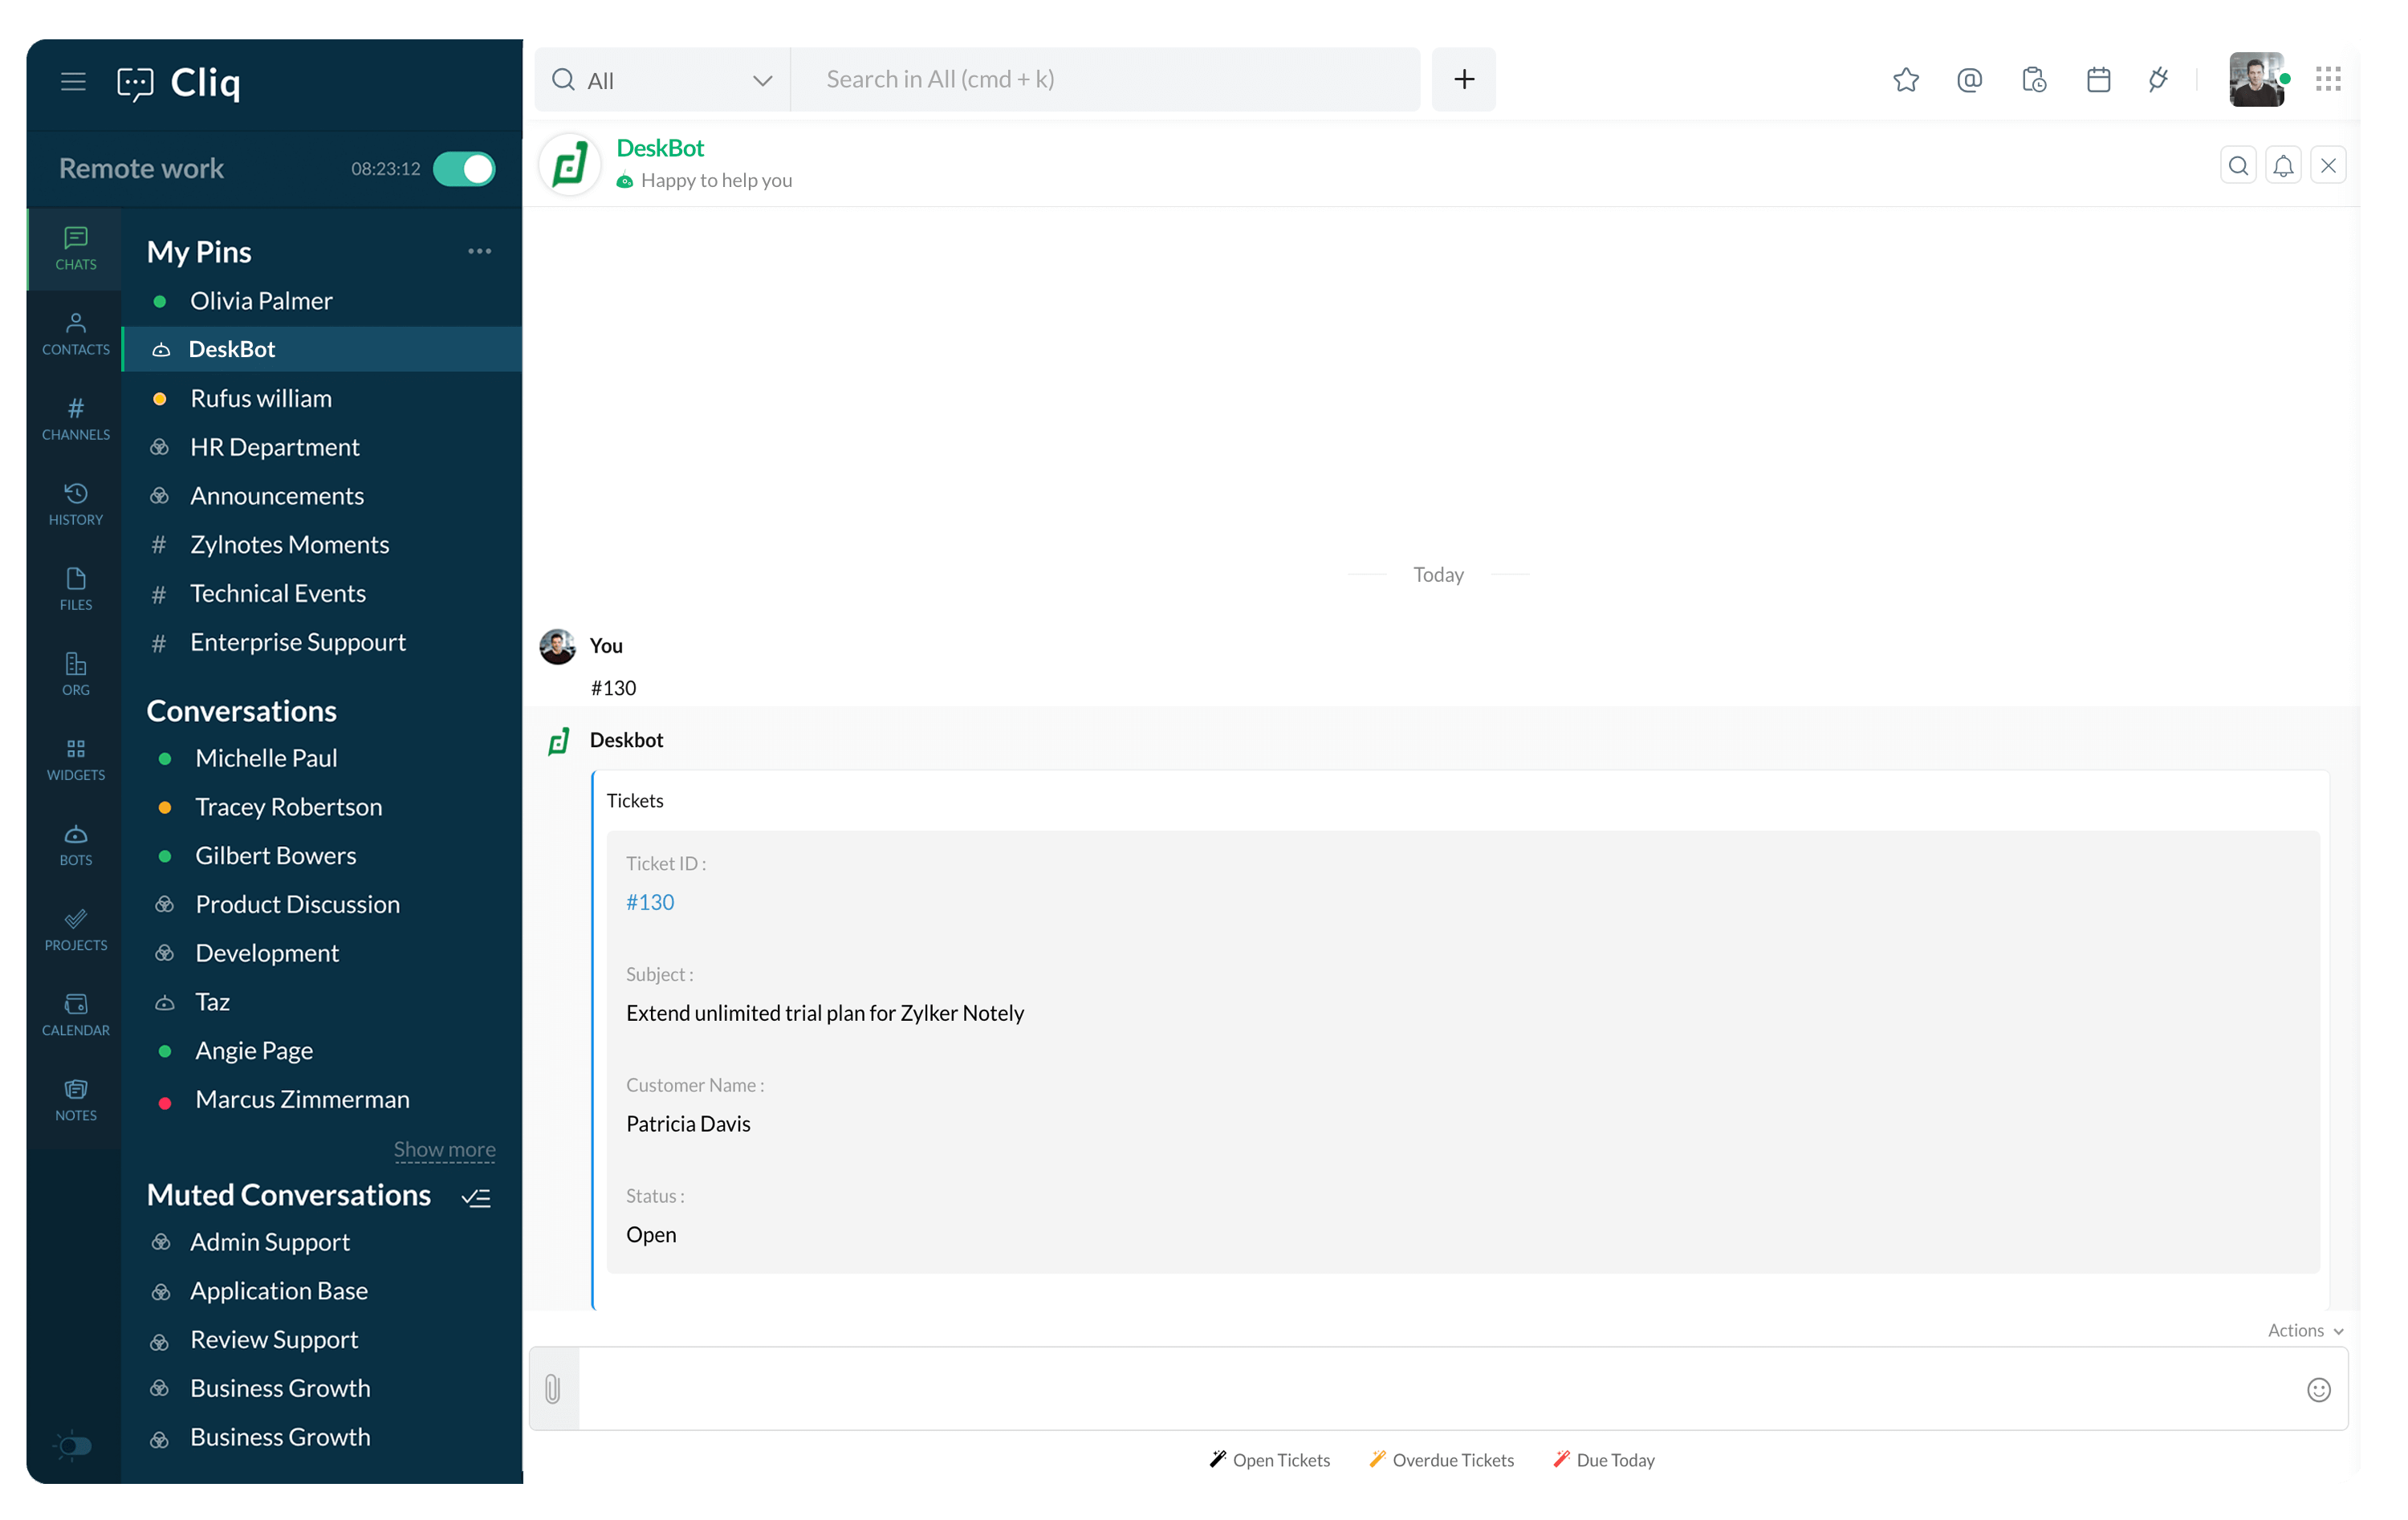Open the emoji picker smiley
This screenshot has width=2408, height=1520.
coord(2318,1389)
